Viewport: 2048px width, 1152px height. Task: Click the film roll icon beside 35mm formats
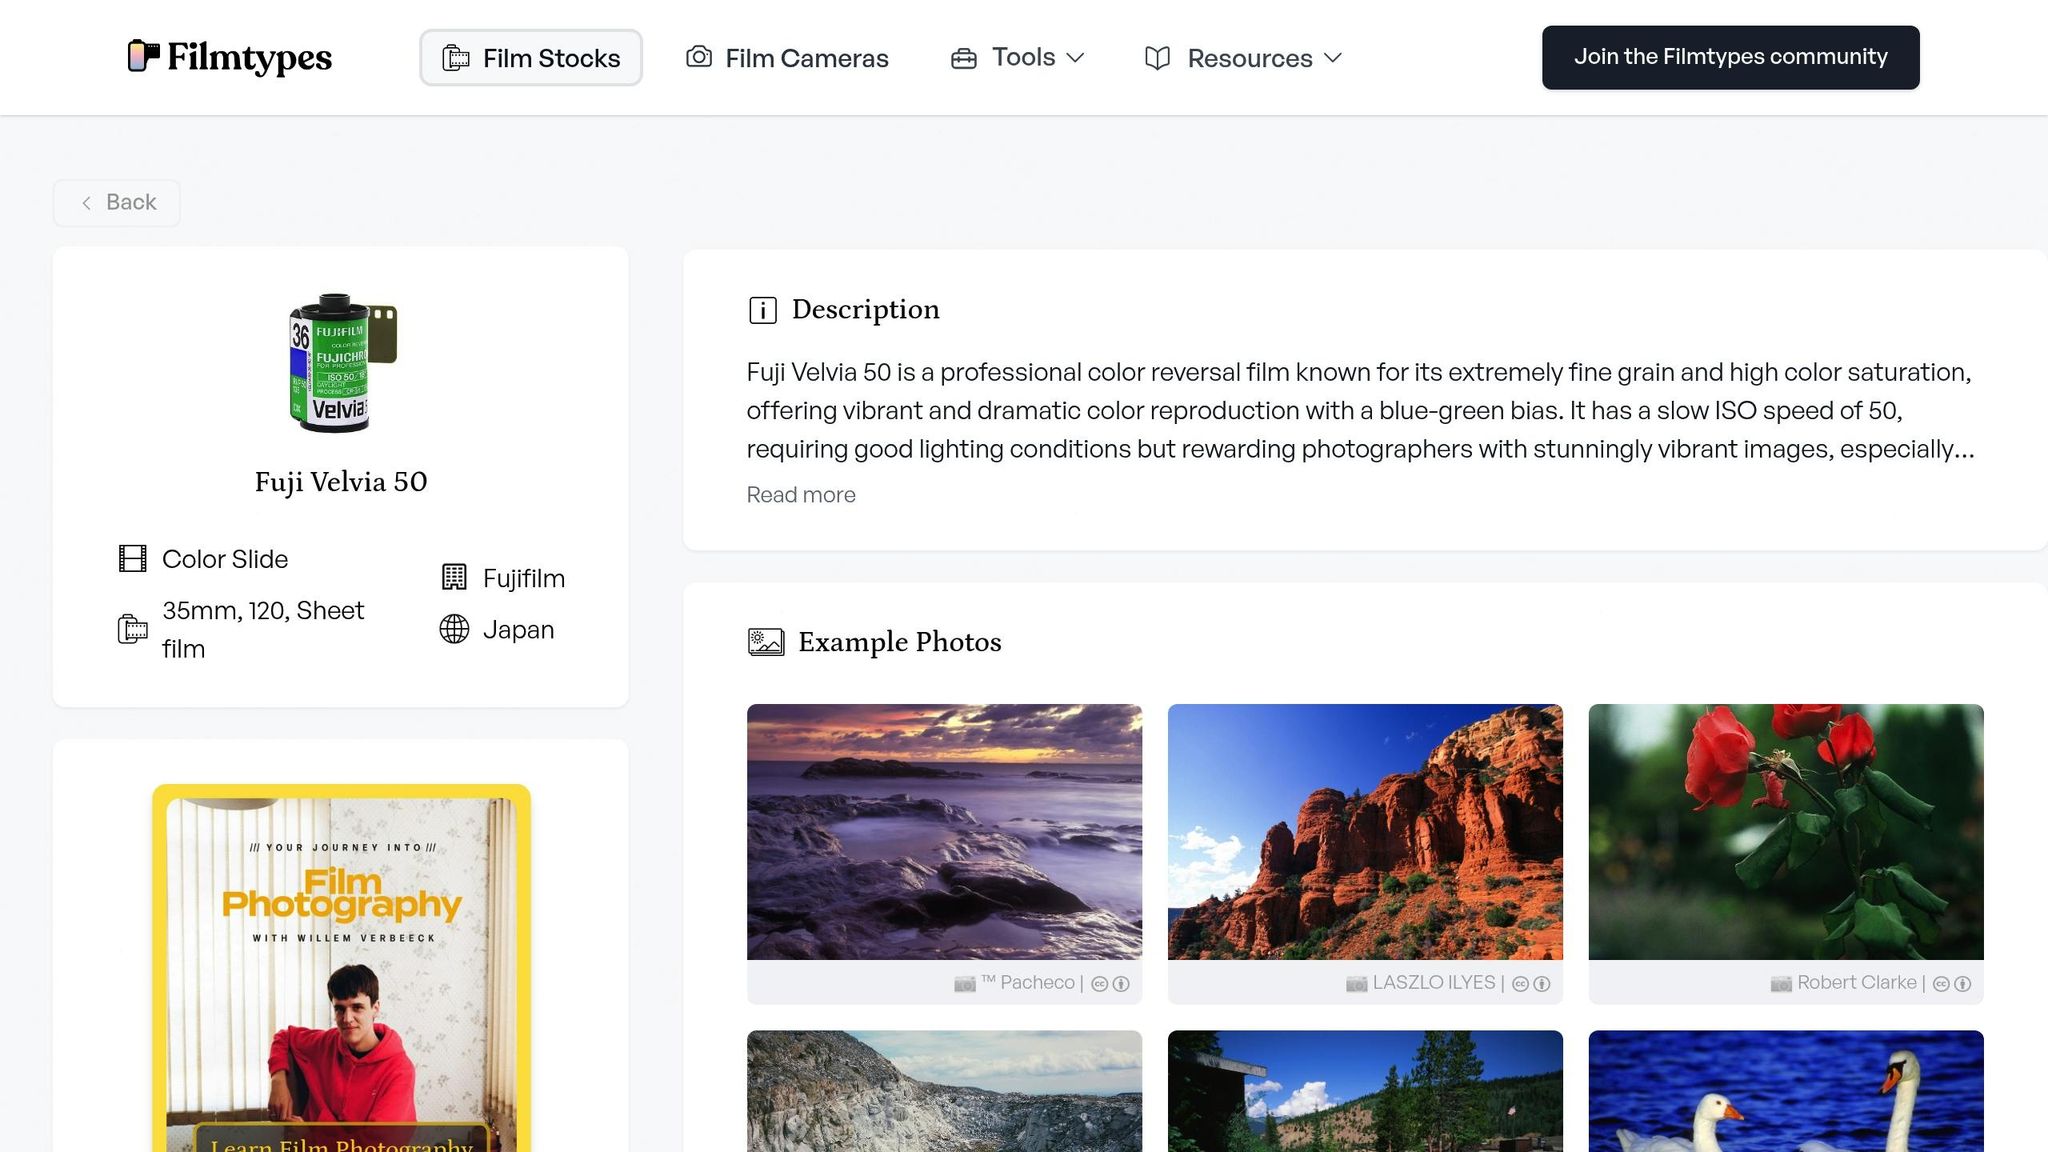point(133,629)
